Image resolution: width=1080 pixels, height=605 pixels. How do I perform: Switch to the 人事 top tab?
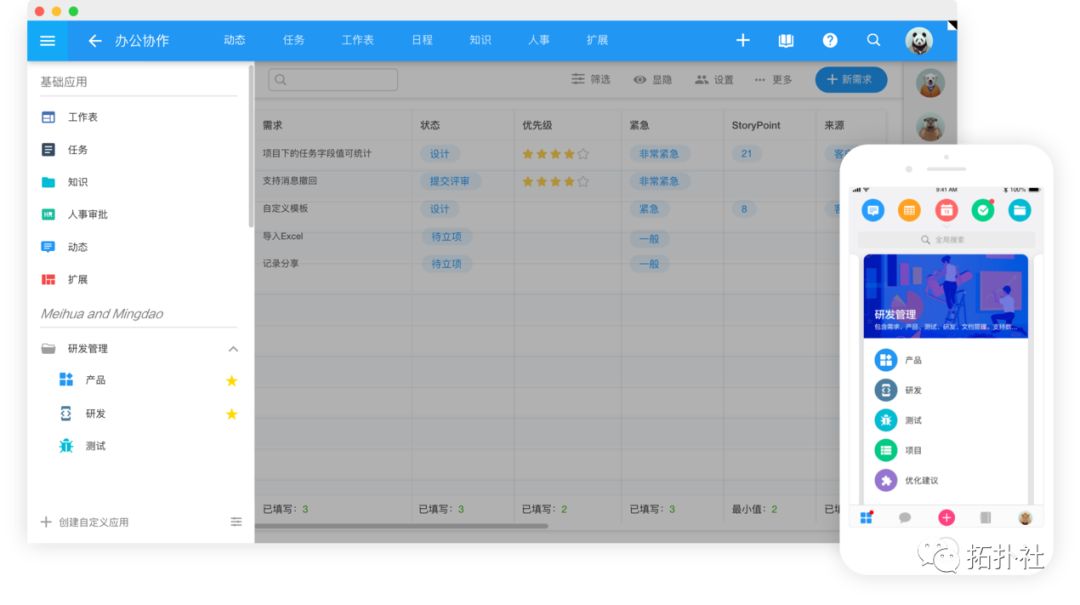tap(539, 40)
